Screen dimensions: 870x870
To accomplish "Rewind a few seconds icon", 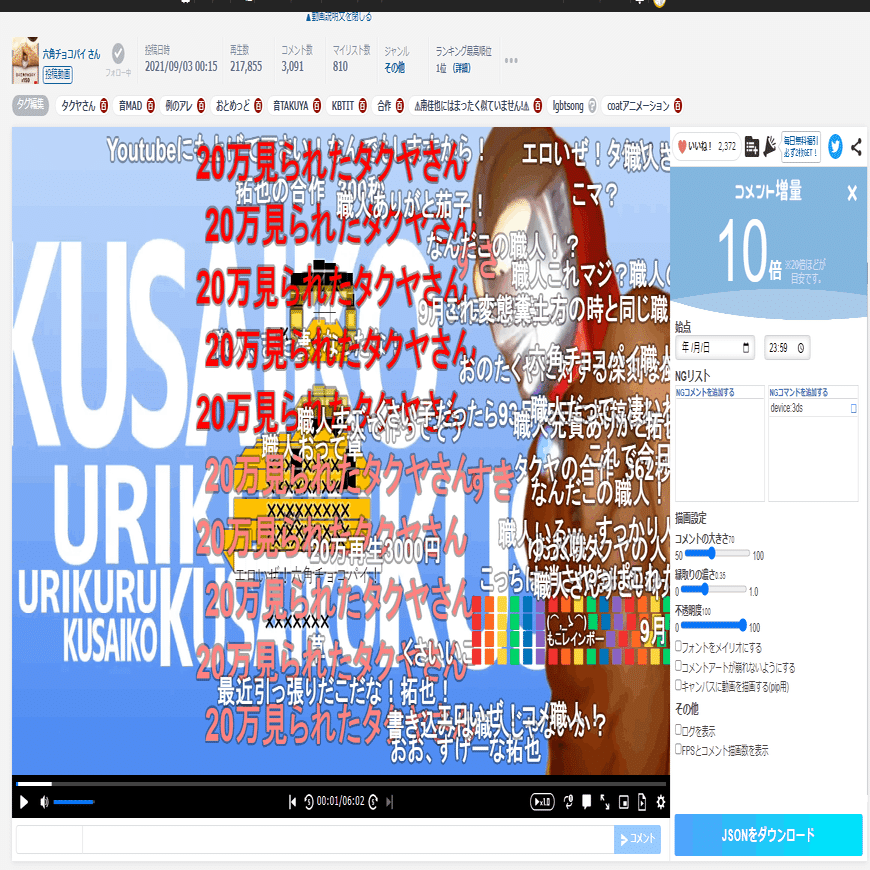I will 309,802.
